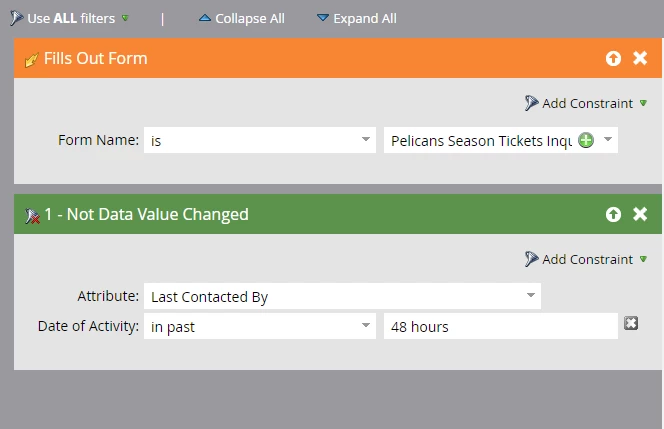Screen dimensions: 664x429
Task: Open Attribute Last Contacted By dropdown
Action: click(x=530, y=296)
